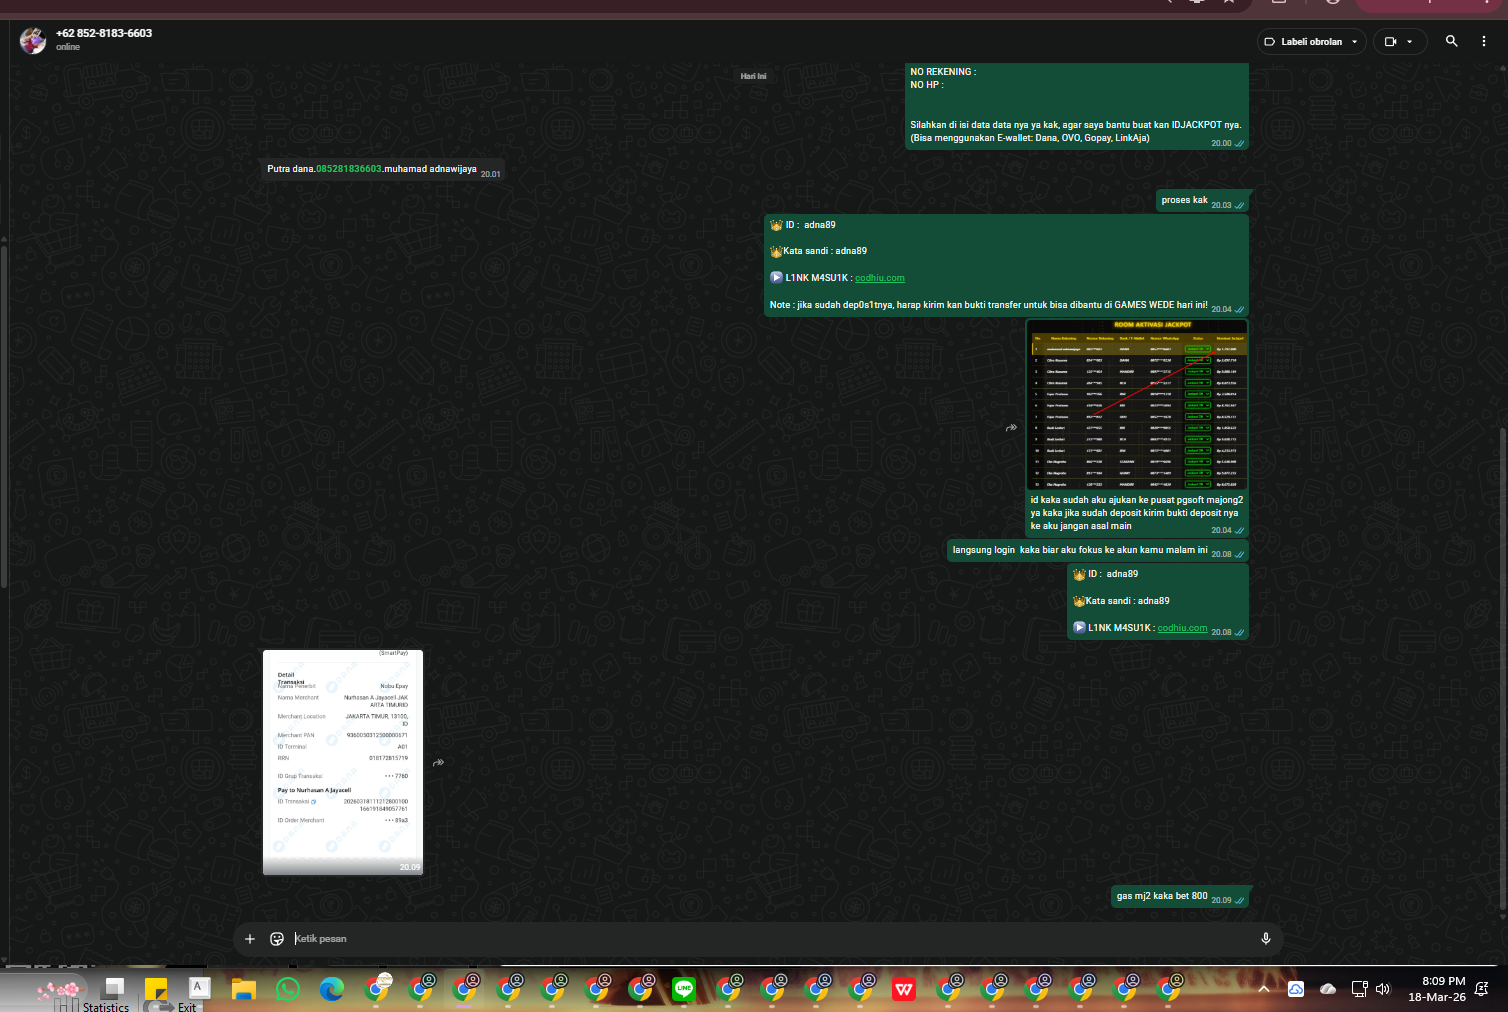This screenshot has width=1508, height=1012.
Task: Open the Labeli obrolan dropdown
Action: (1311, 42)
